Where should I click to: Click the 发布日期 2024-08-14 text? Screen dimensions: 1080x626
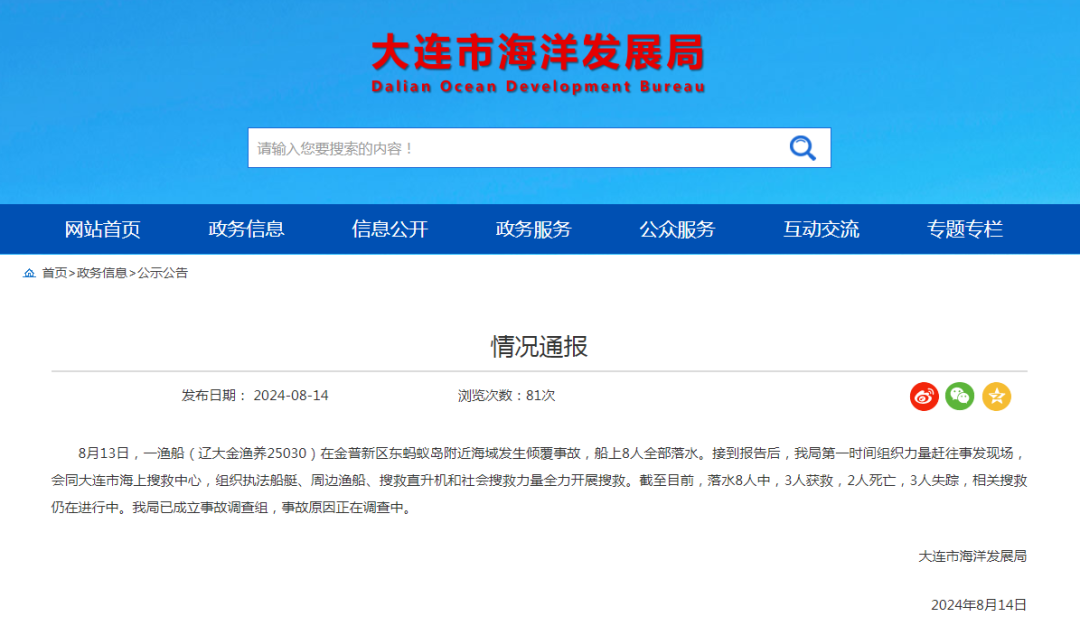(255, 396)
